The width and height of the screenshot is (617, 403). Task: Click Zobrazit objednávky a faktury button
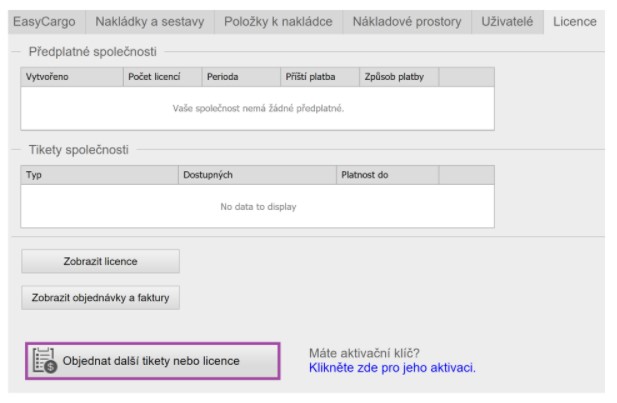pyautogui.click(x=100, y=297)
